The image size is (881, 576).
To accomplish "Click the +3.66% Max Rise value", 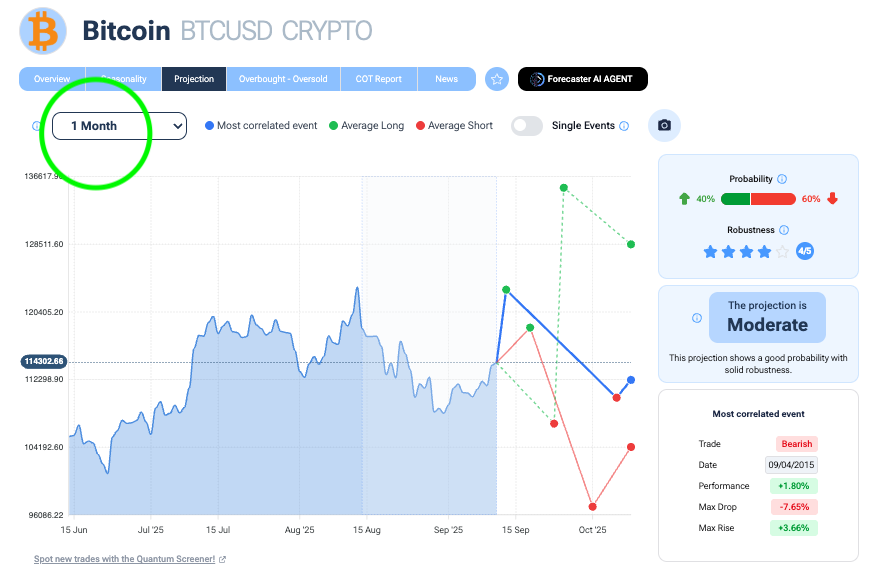I will click(794, 528).
